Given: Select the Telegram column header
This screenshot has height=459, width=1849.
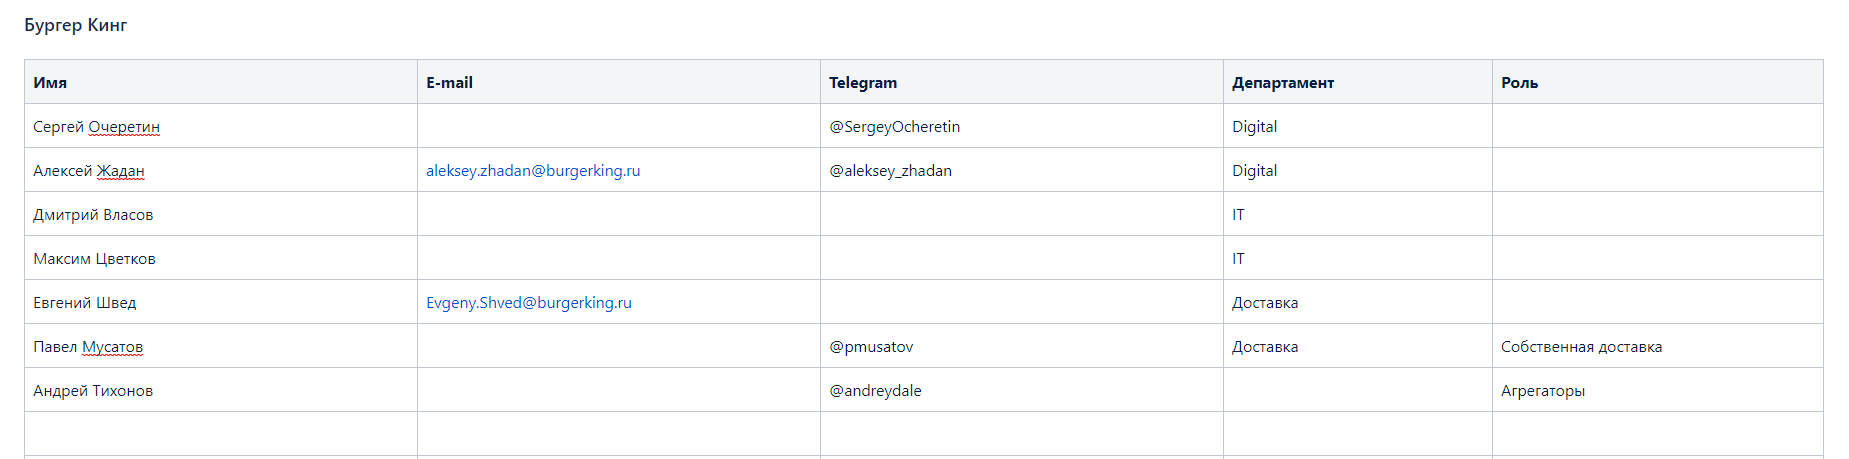Looking at the screenshot, I should click(863, 83).
